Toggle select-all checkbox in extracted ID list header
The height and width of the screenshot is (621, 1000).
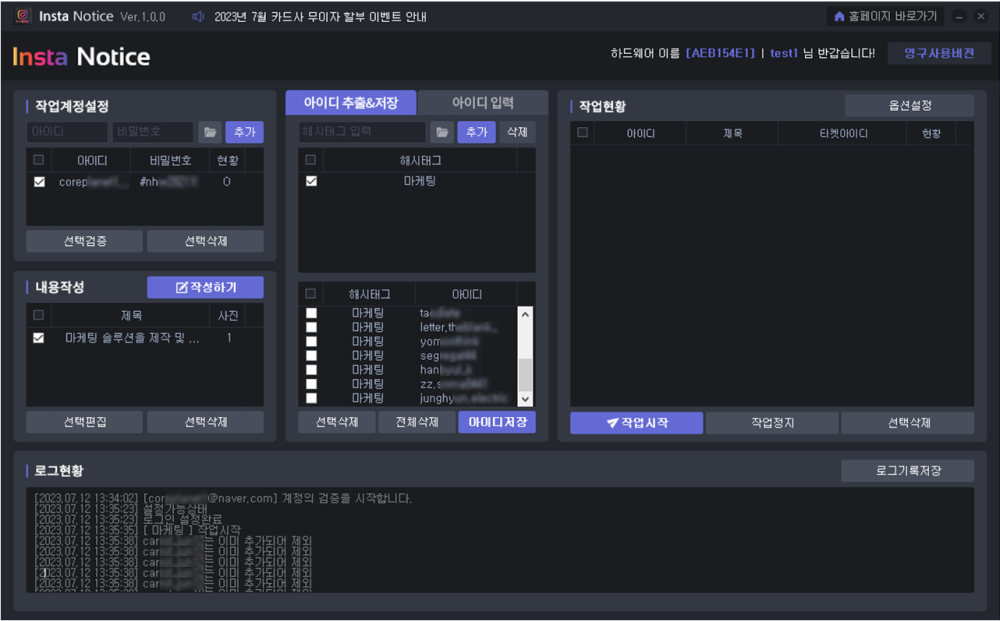tap(311, 293)
